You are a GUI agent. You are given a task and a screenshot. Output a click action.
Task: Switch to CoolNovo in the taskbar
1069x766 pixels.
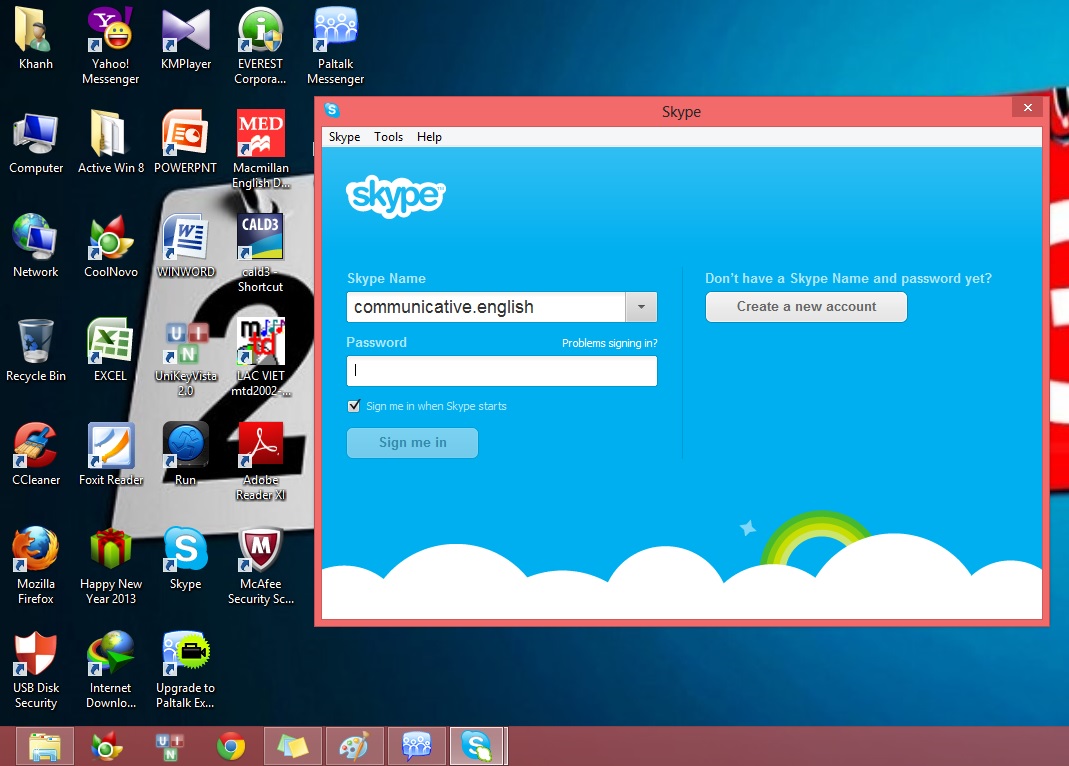(x=107, y=746)
